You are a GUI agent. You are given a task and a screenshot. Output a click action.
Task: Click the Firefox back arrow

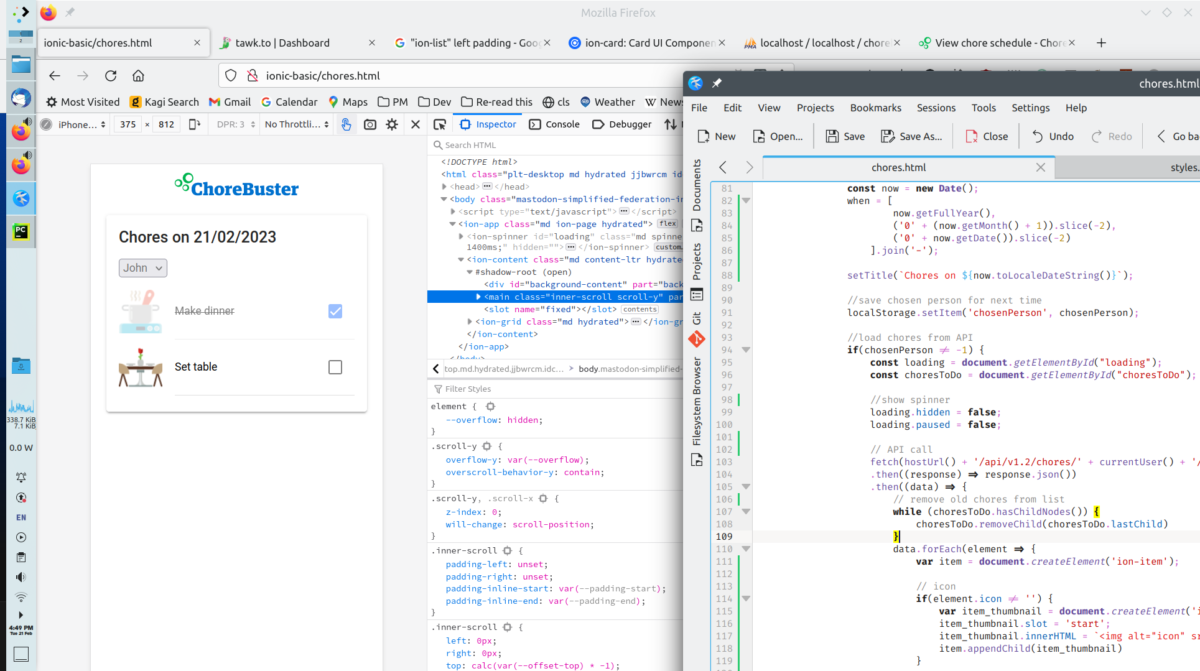point(54,75)
